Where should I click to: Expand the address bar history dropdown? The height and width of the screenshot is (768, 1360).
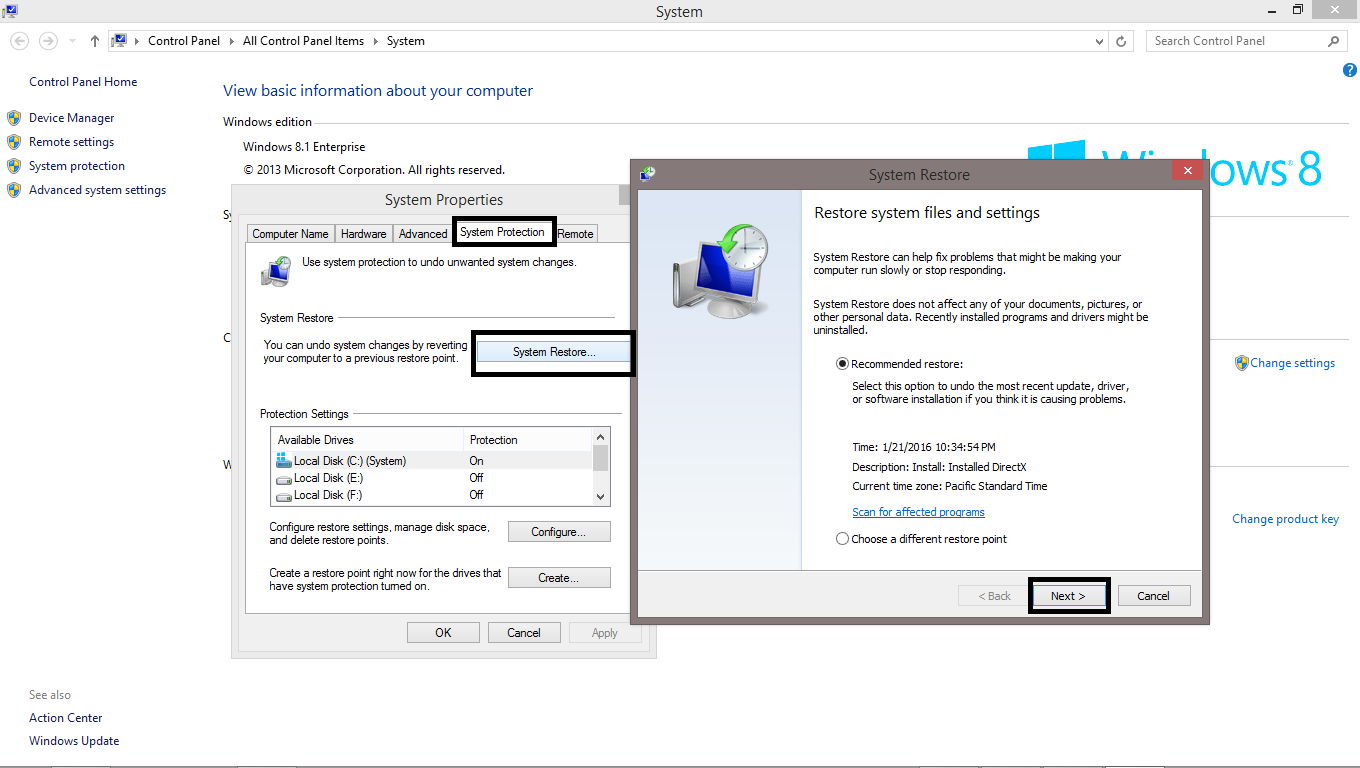1100,41
